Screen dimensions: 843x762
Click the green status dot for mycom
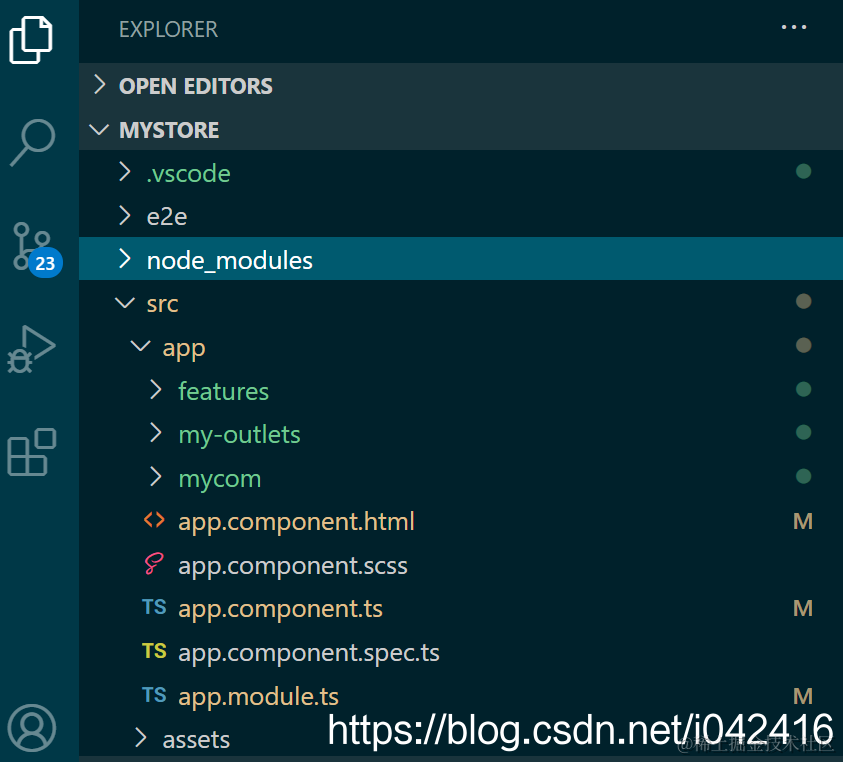(803, 476)
